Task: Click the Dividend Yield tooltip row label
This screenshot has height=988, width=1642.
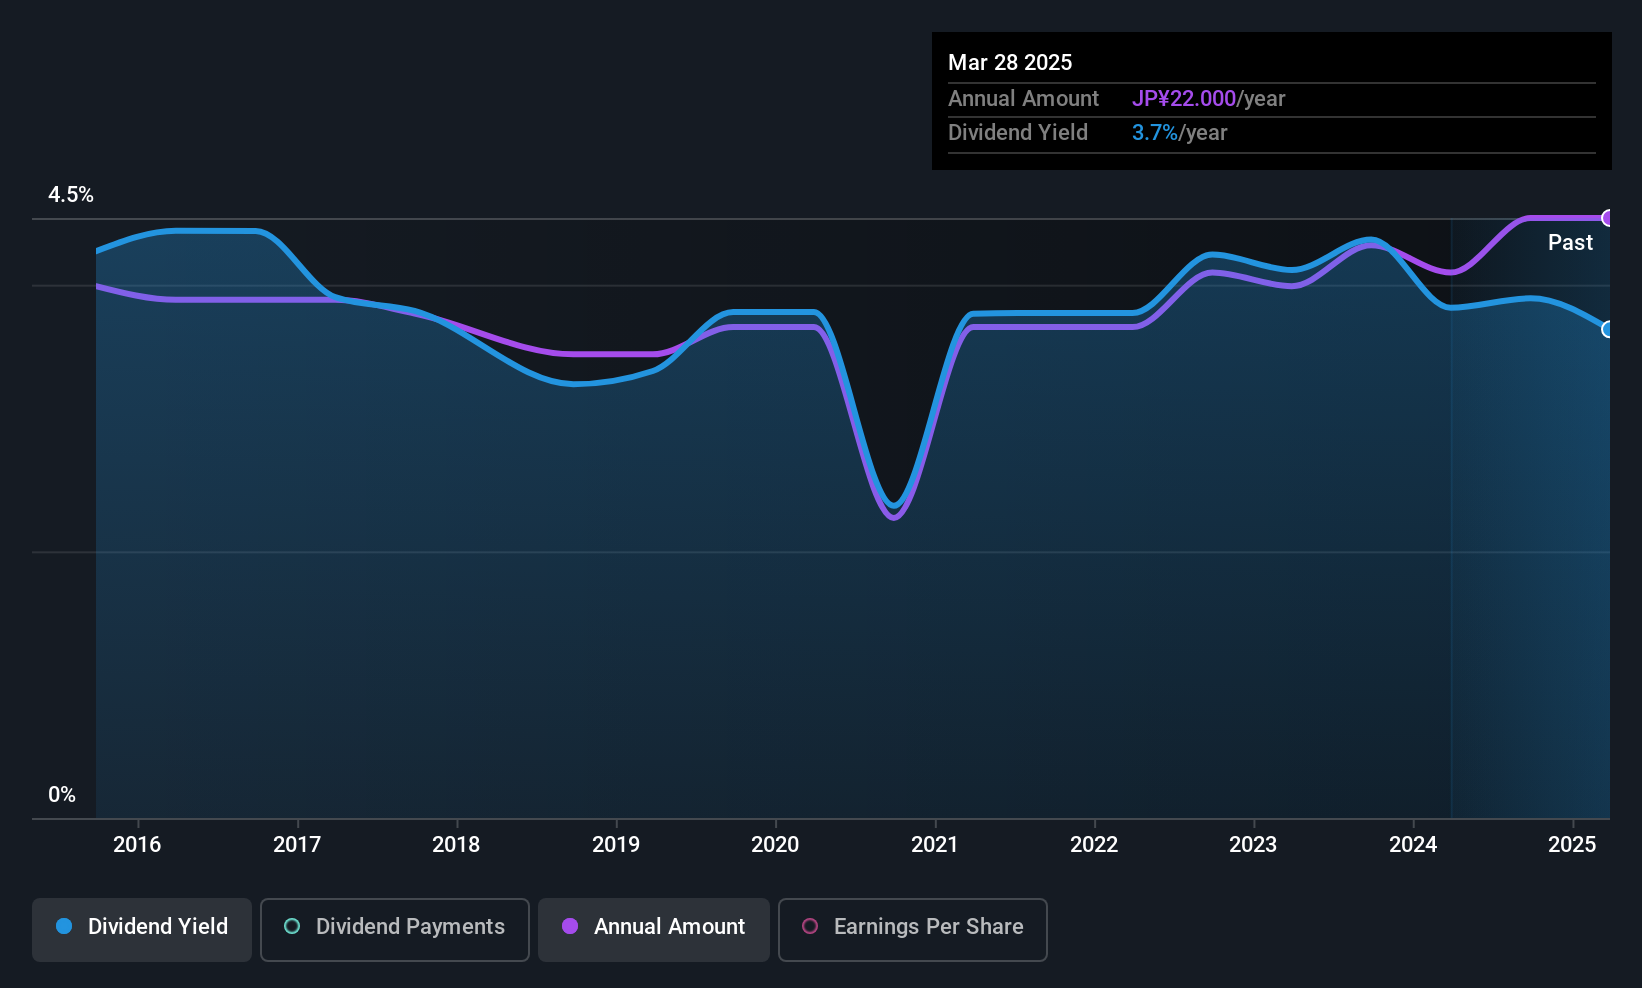Action: [x=1018, y=132]
